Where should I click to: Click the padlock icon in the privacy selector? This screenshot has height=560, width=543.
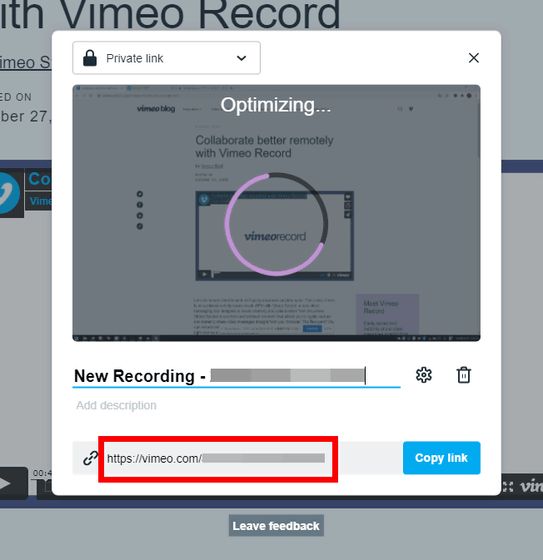[90, 58]
